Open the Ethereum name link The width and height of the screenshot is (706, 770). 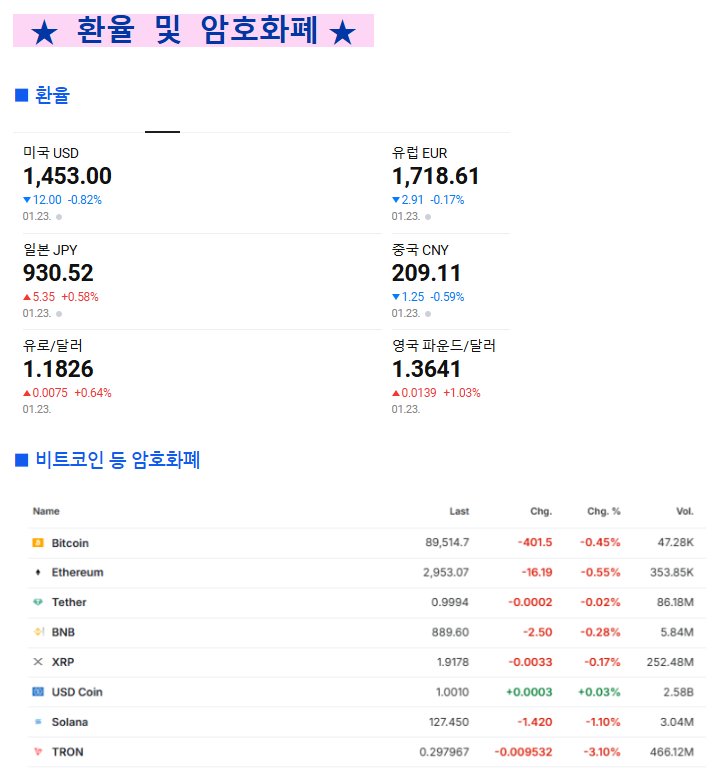tap(77, 573)
